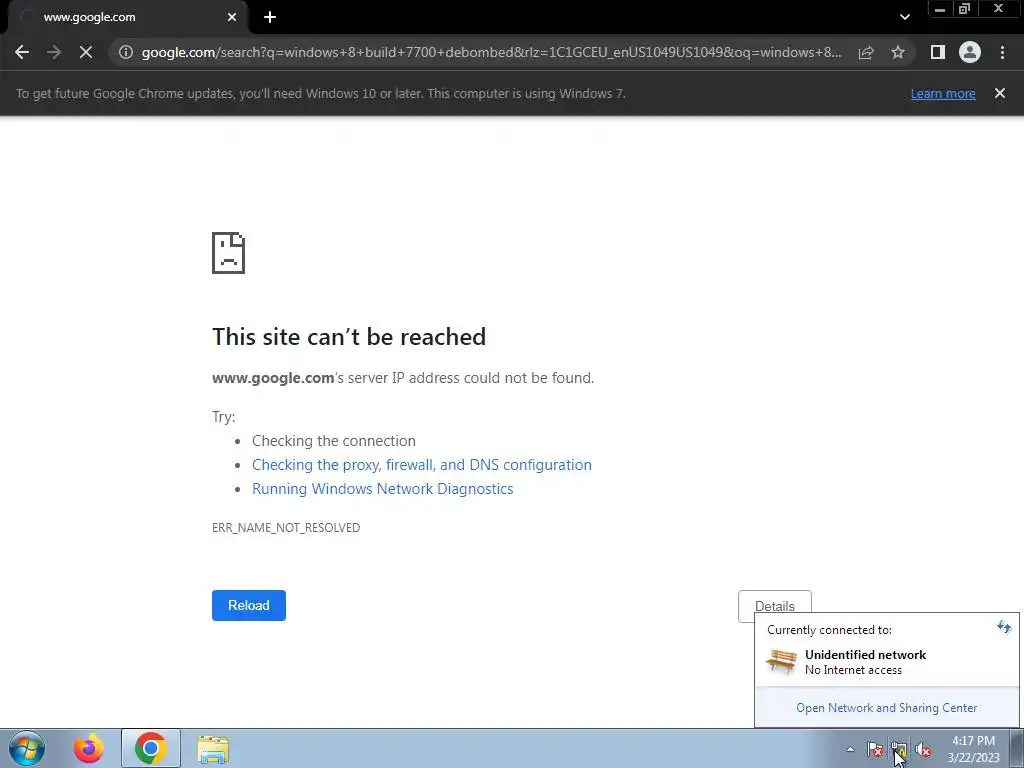Open the Chrome side panel

tap(938, 52)
